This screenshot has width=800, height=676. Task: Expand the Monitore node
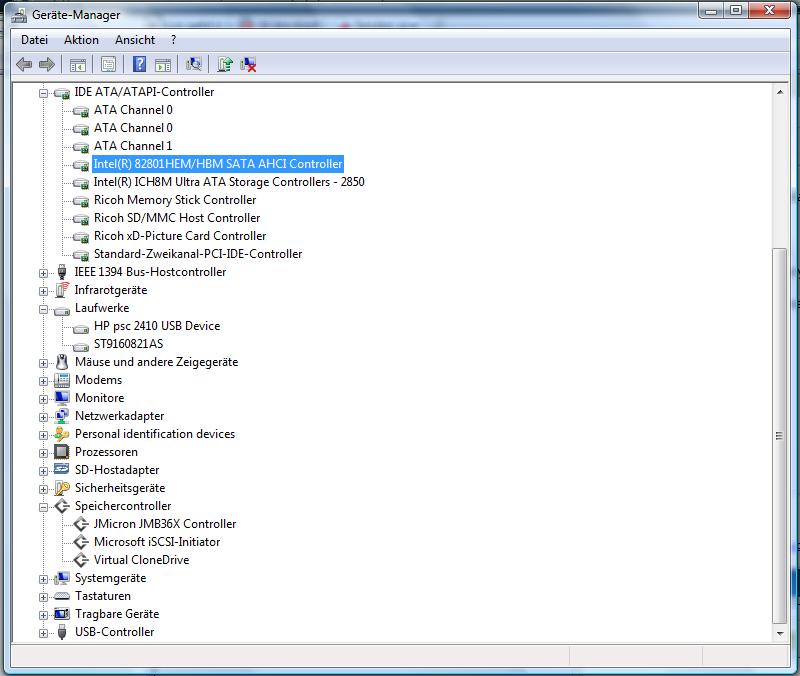click(x=43, y=399)
